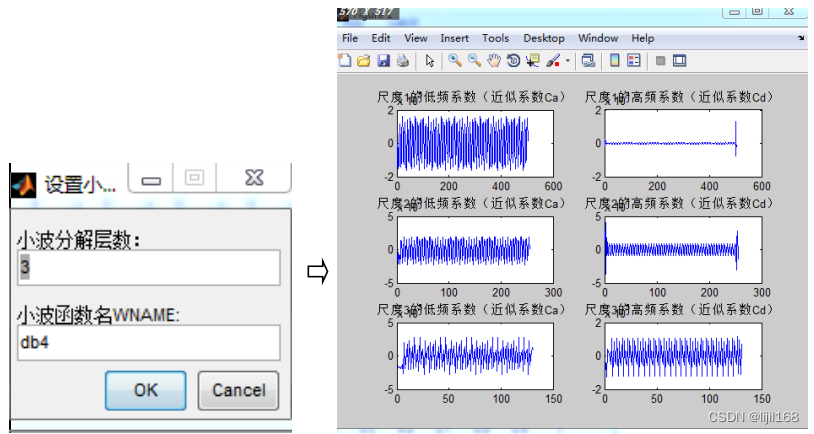Select the Brush data tool
This screenshot has width=814, height=434.
pos(553,61)
